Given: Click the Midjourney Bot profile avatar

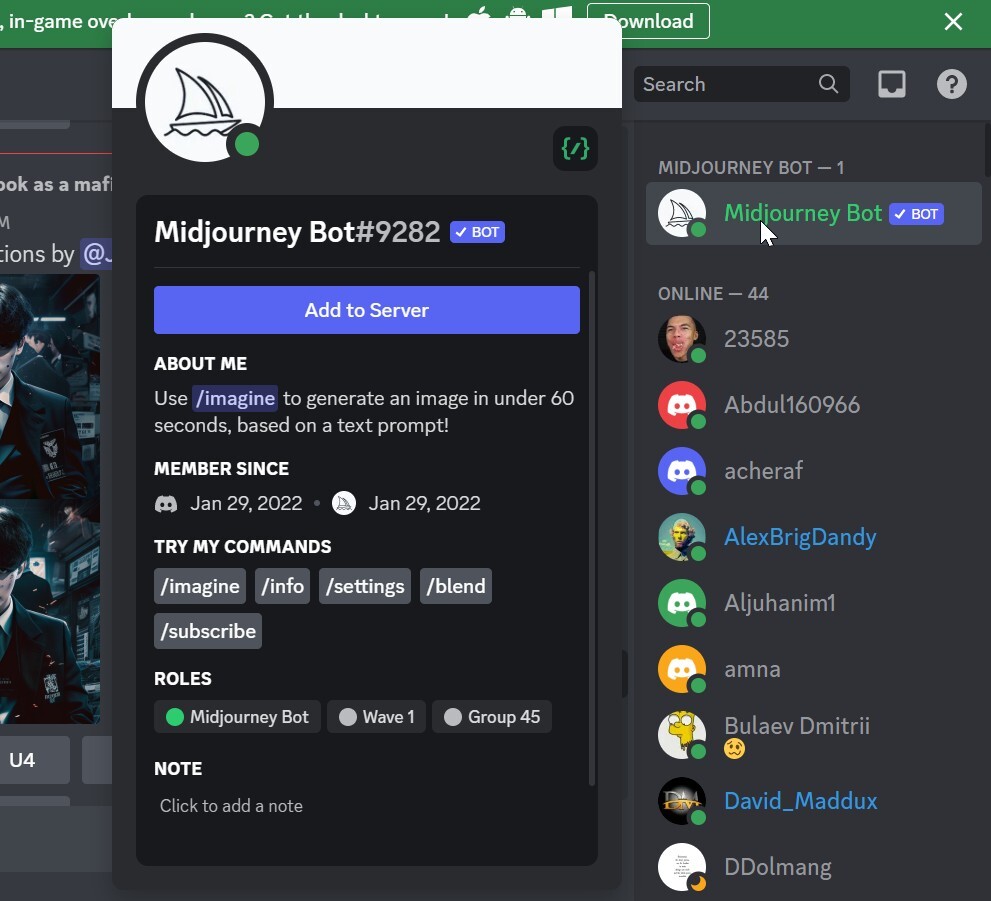Looking at the screenshot, I should (205, 101).
